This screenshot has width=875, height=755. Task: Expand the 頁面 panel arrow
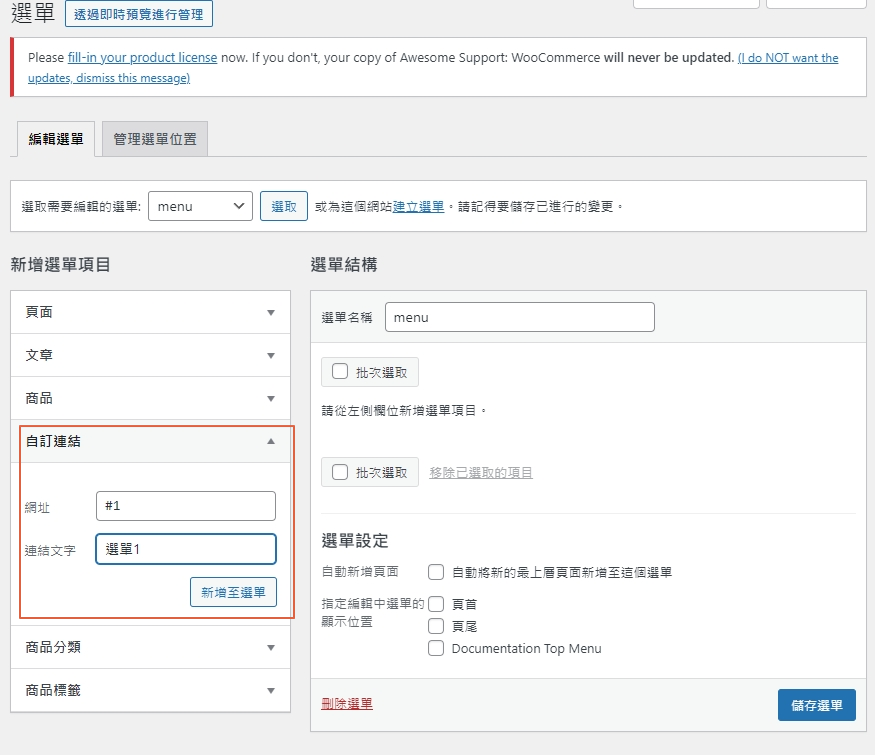pyautogui.click(x=270, y=313)
